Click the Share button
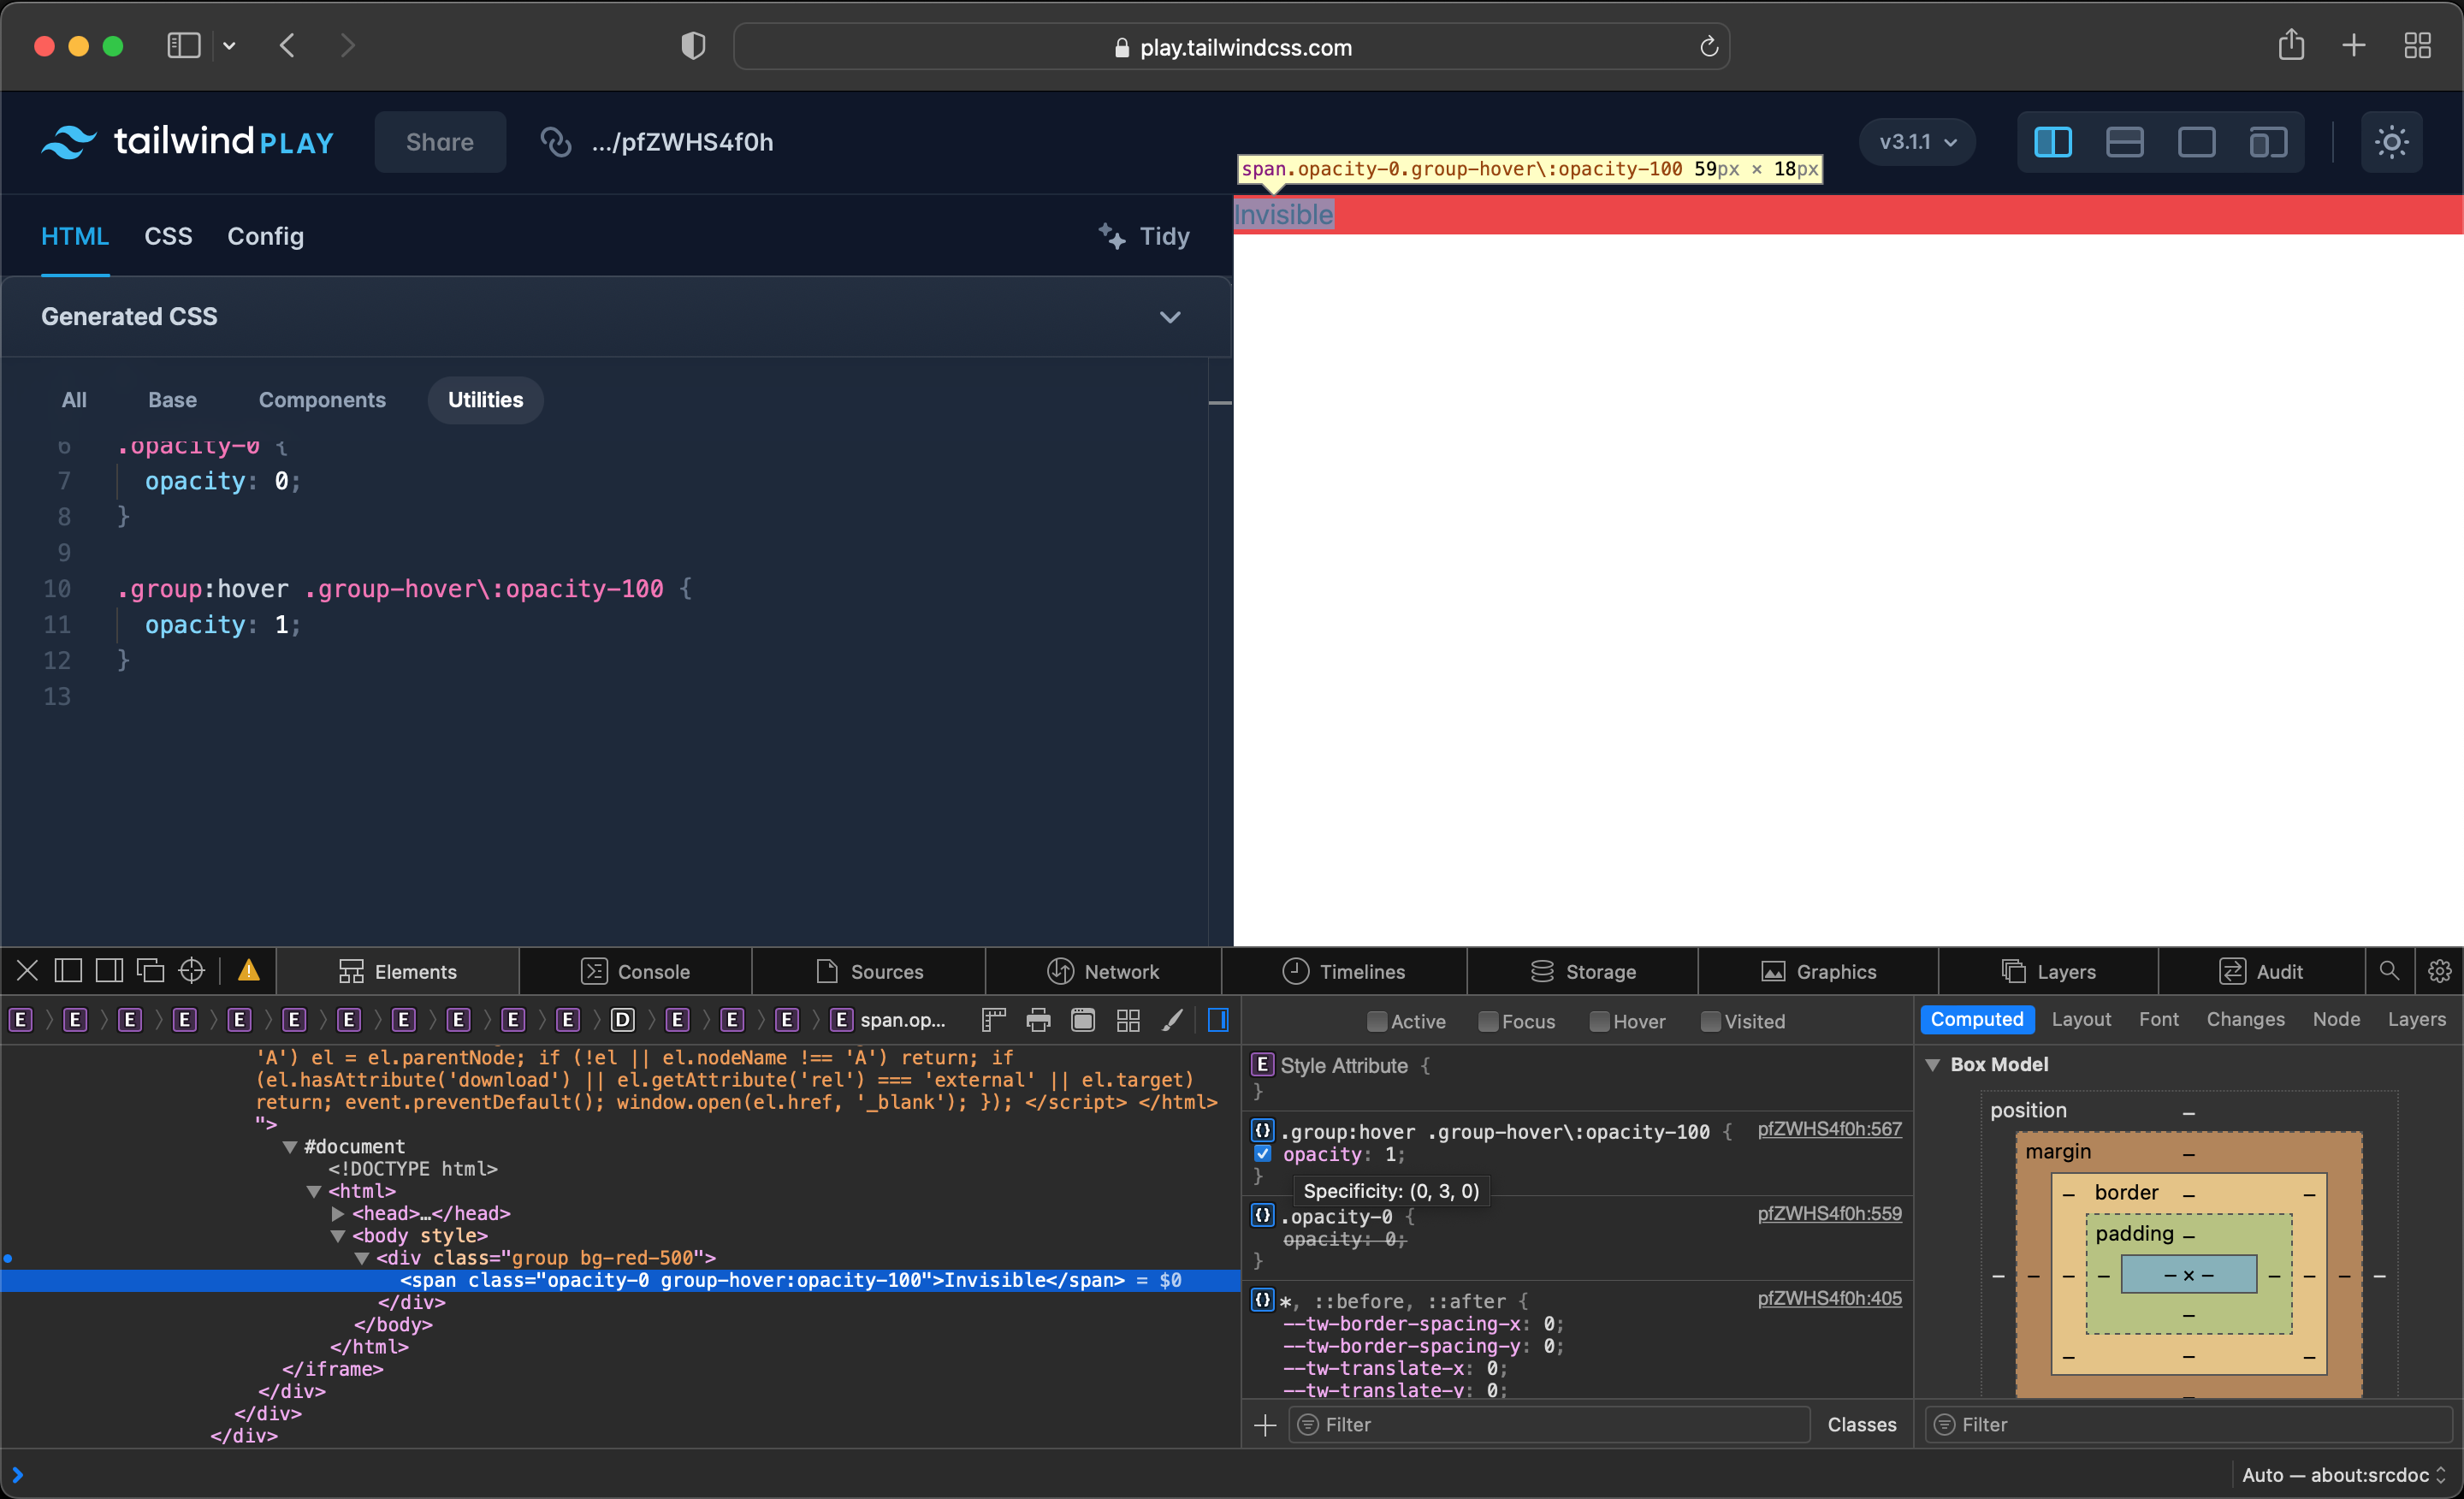Viewport: 2464px width, 1499px height. [439, 141]
